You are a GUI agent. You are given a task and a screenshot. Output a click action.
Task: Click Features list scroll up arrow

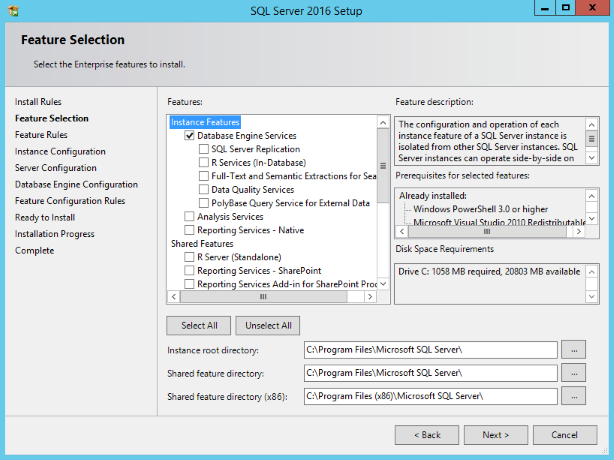383,123
